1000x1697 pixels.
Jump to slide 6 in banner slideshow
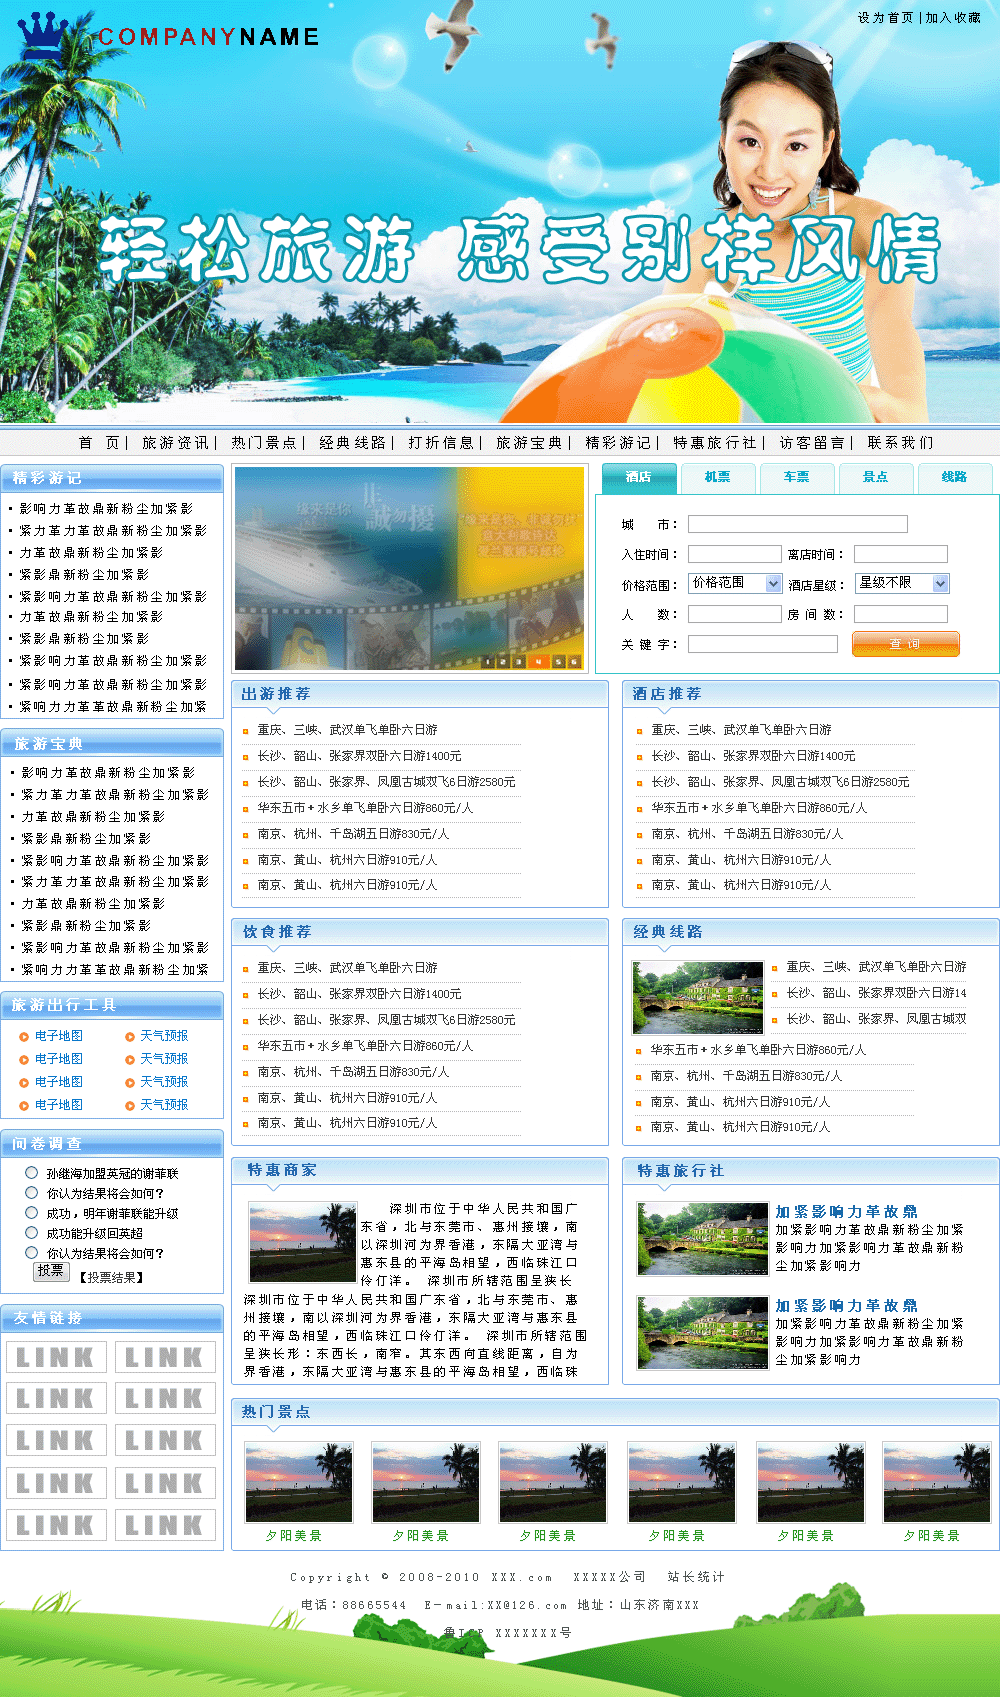(x=574, y=661)
